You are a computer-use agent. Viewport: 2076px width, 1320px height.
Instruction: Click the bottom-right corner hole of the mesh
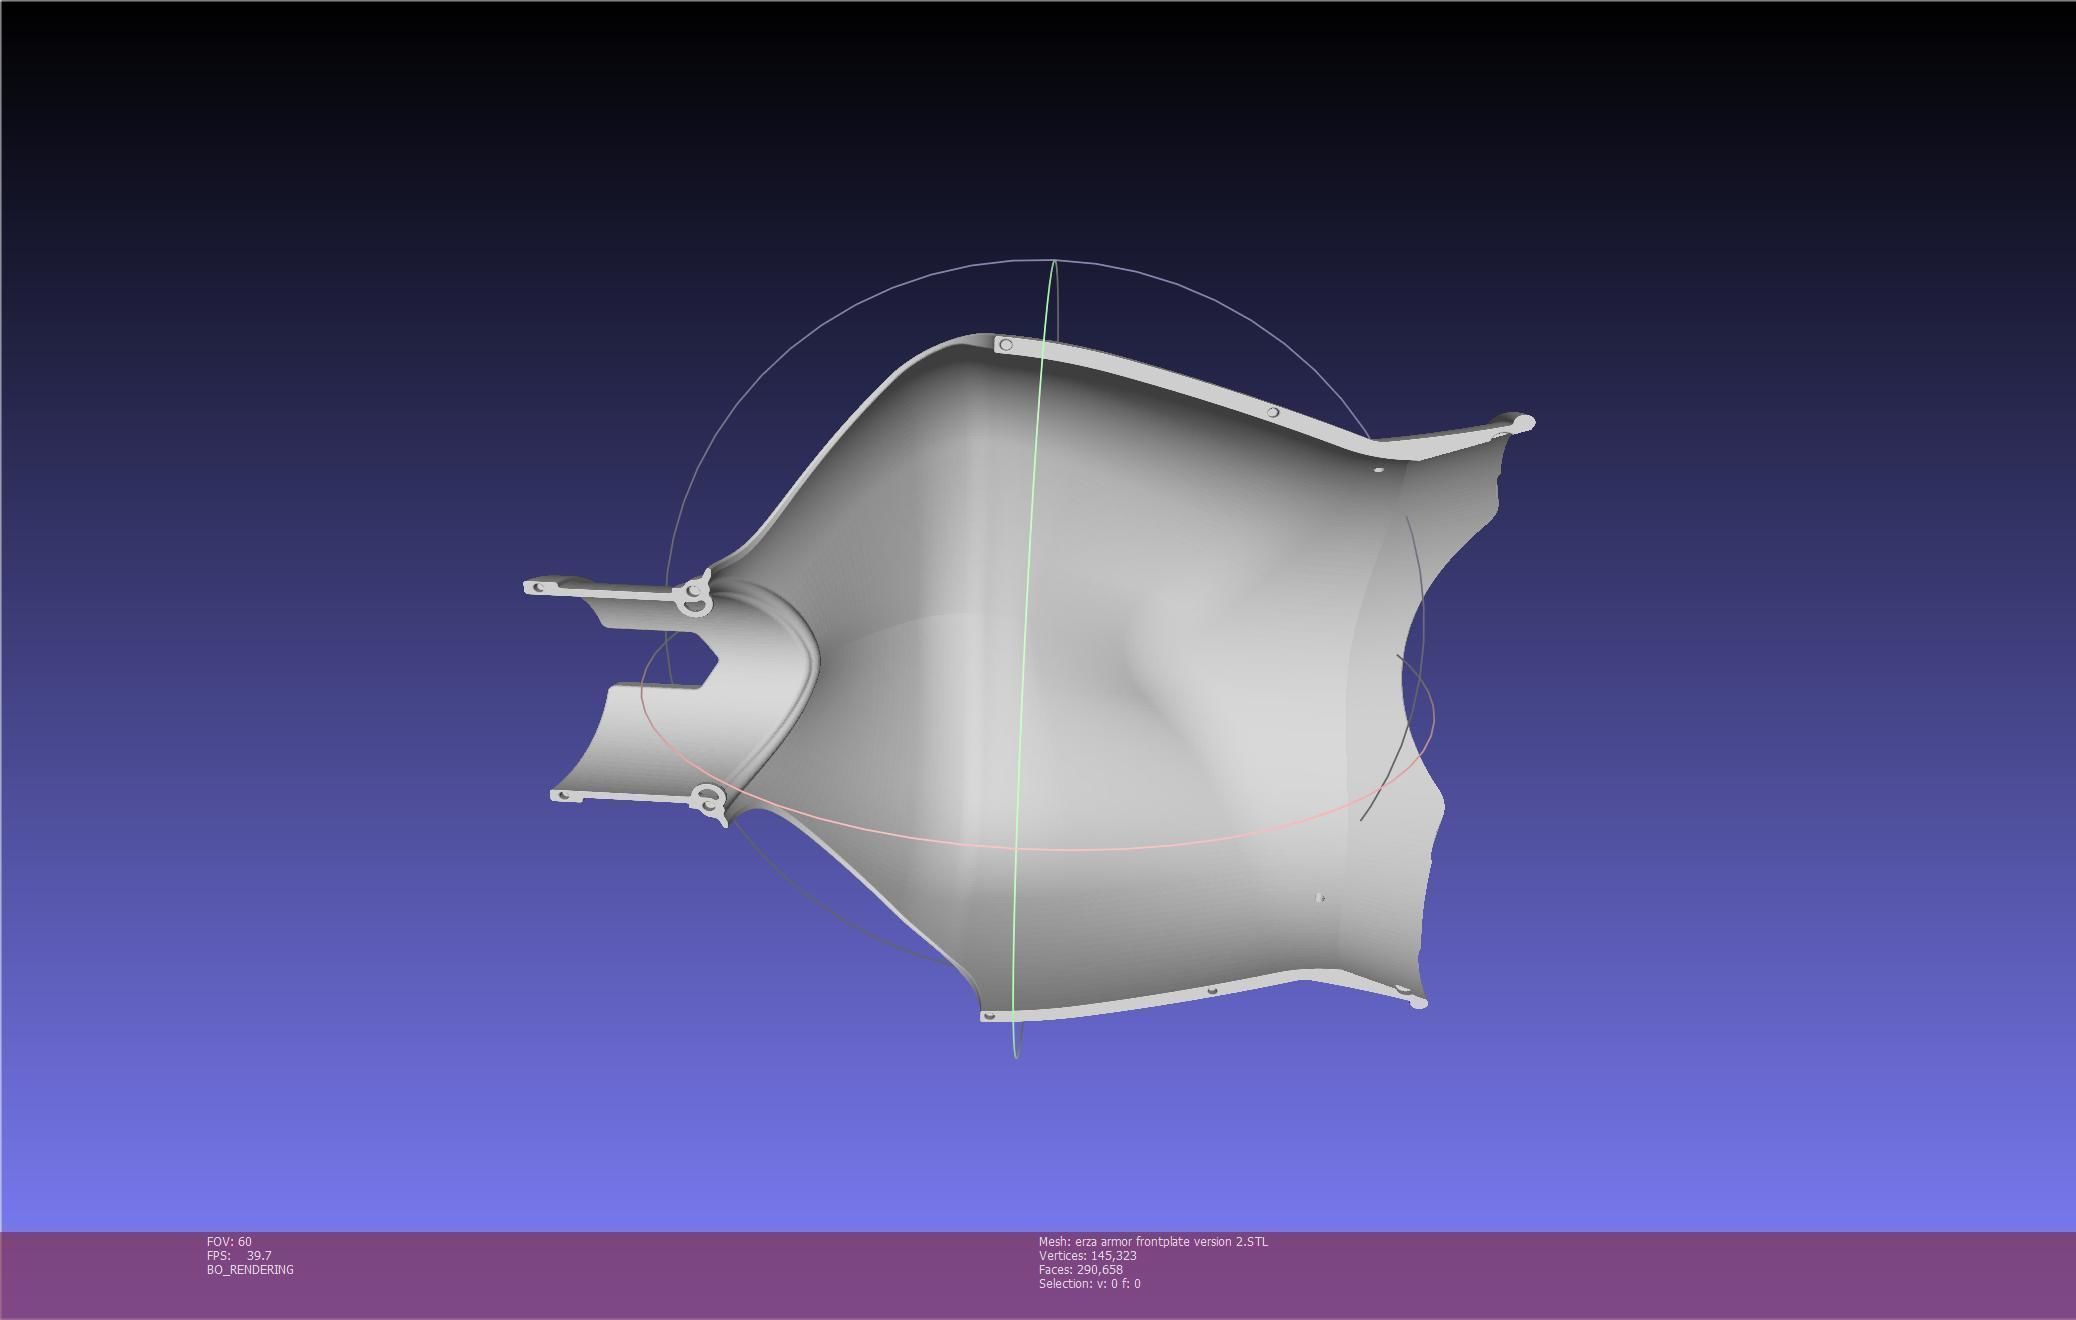[x=1404, y=991]
